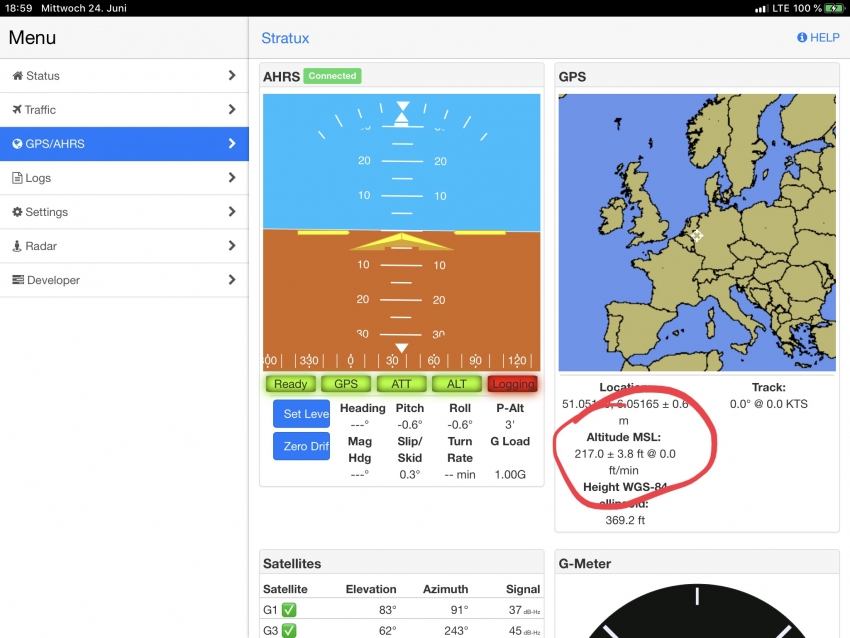Open the Logs menu item
Screen dimensions: 850x638
coord(124,178)
